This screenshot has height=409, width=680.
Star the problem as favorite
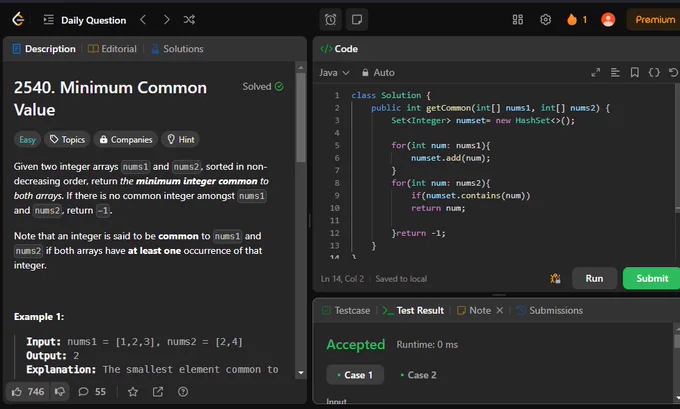coord(133,392)
